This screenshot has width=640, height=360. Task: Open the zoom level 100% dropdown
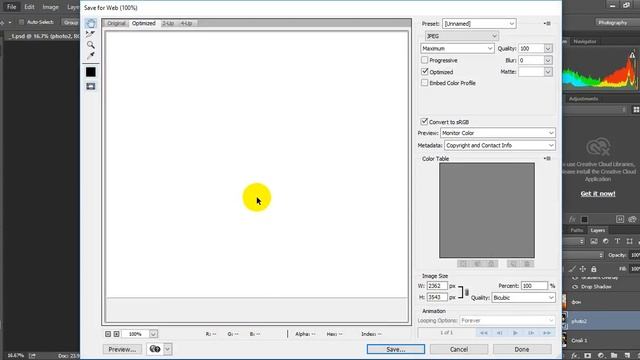click(153, 334)
